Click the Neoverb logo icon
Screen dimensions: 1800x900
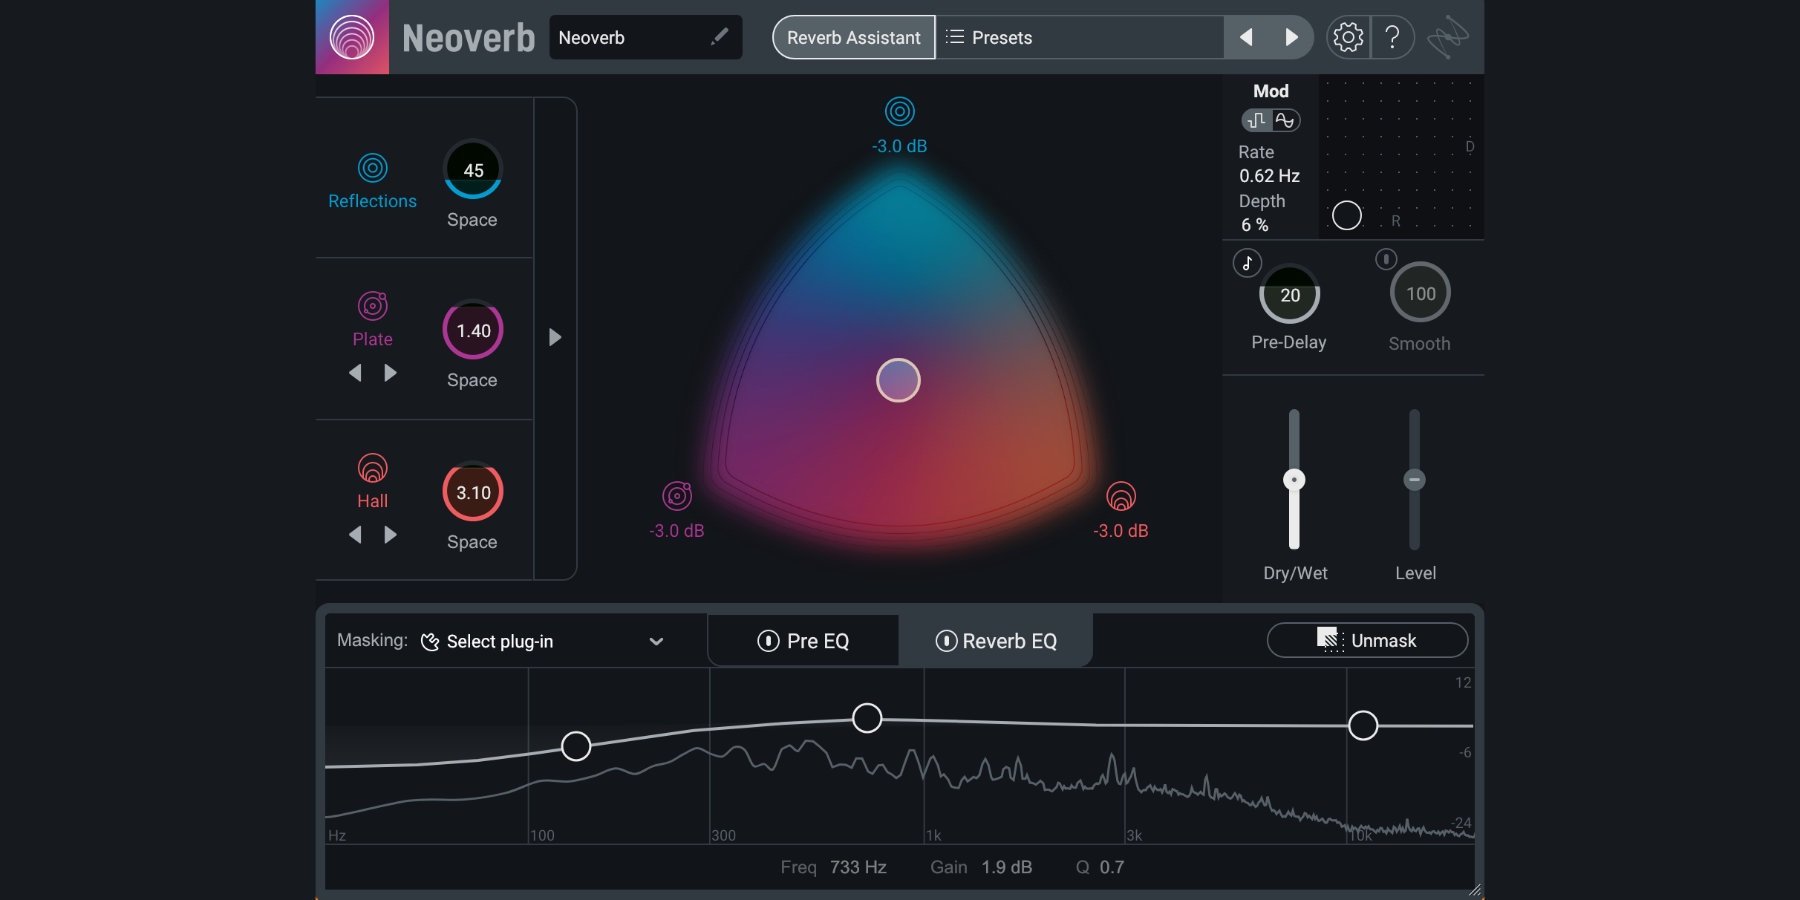coord(352,37)
